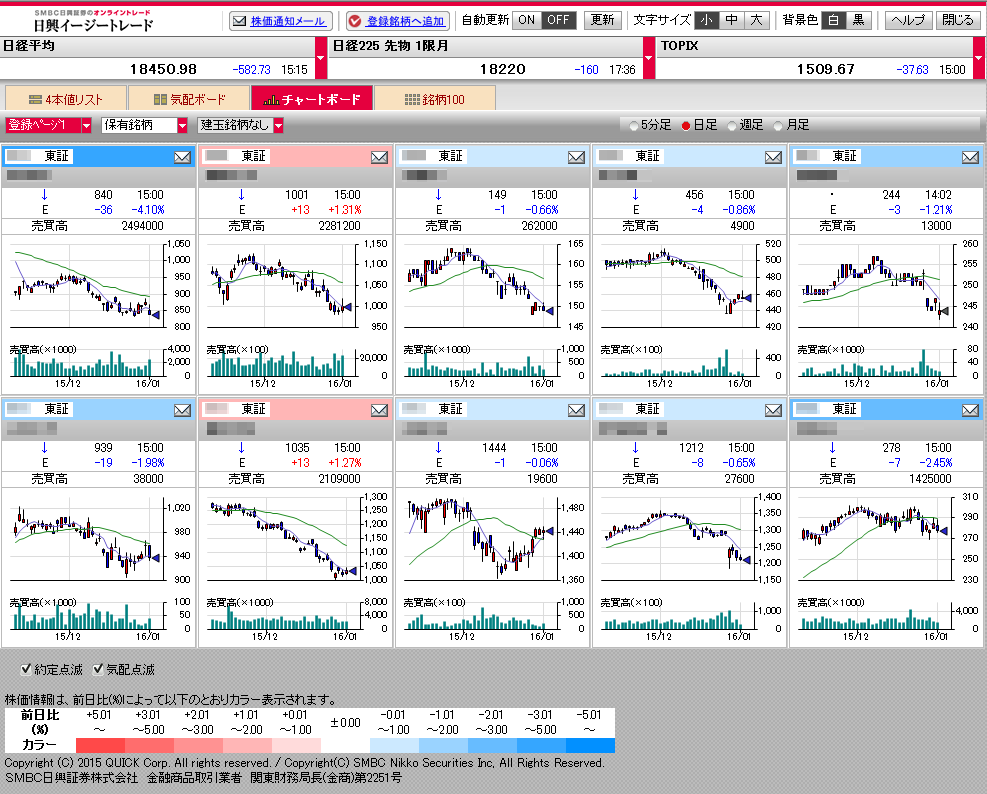Click the mail icon on the 840 stock card
This screenshot has height=794, width=987.
pos(182,157)
